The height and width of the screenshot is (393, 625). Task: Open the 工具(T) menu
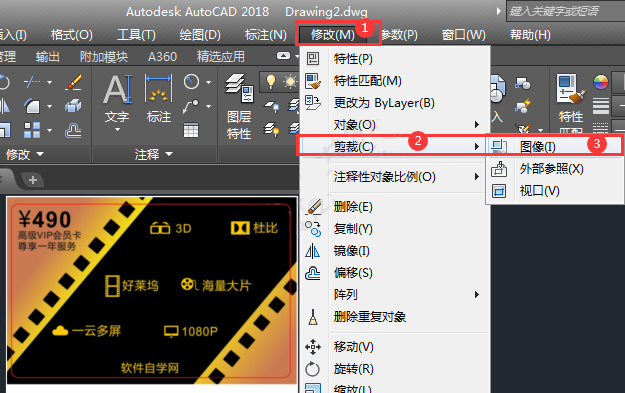pos(136,35)
